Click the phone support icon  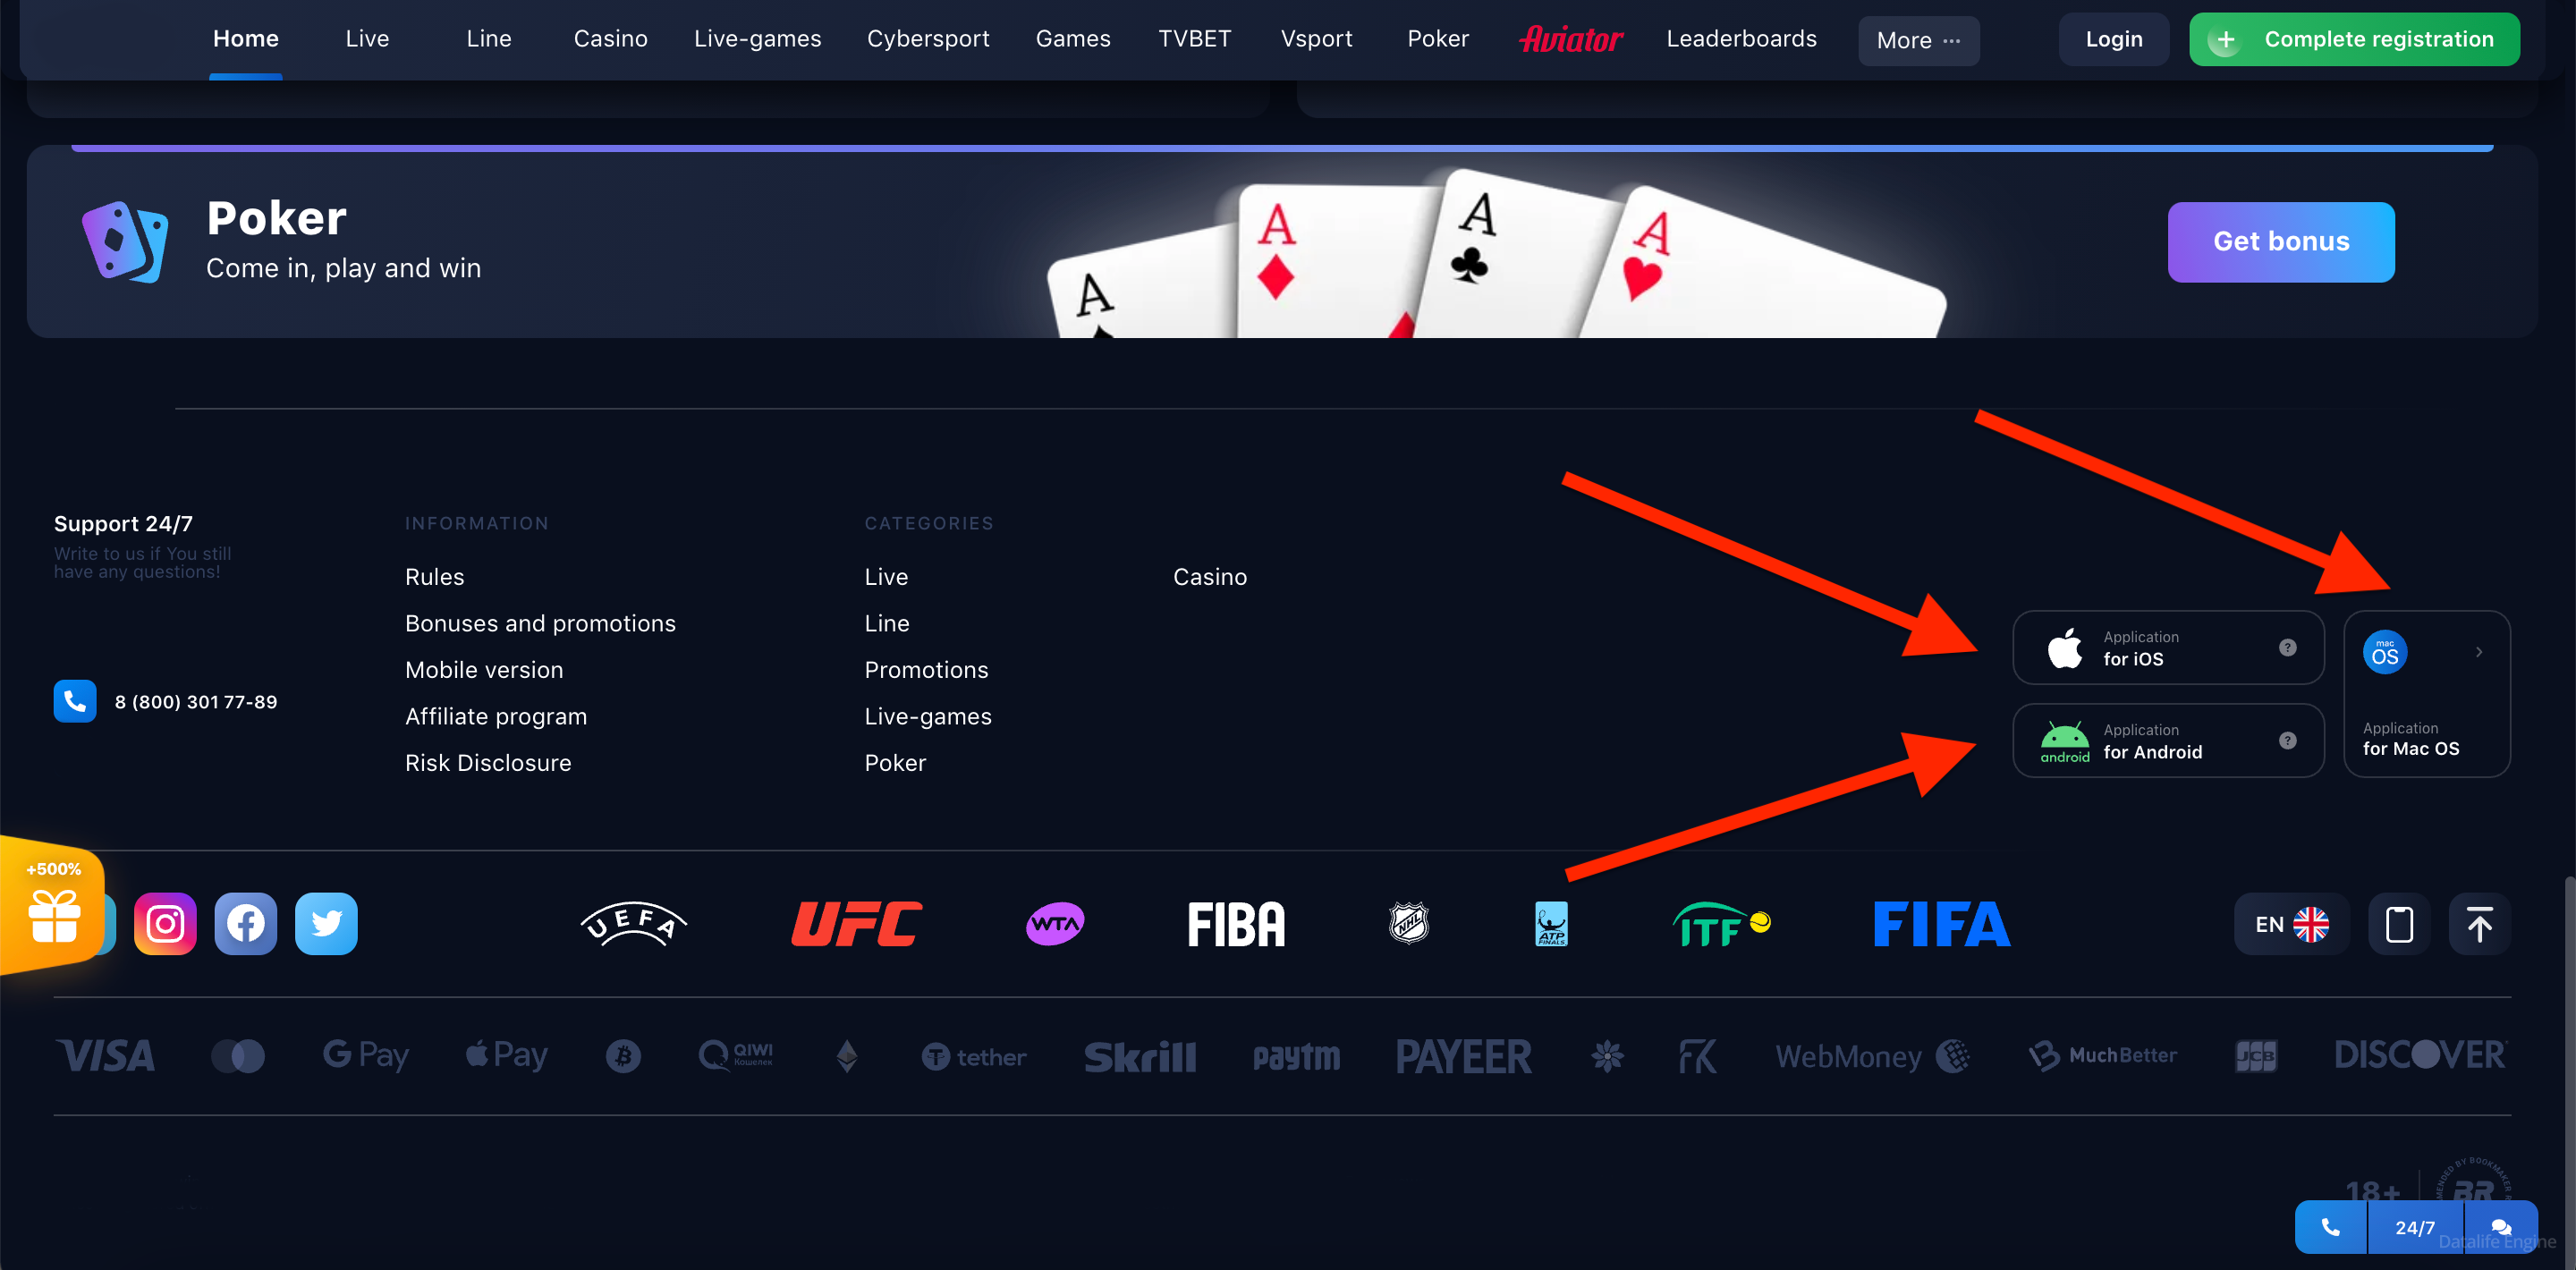point(74,700)
